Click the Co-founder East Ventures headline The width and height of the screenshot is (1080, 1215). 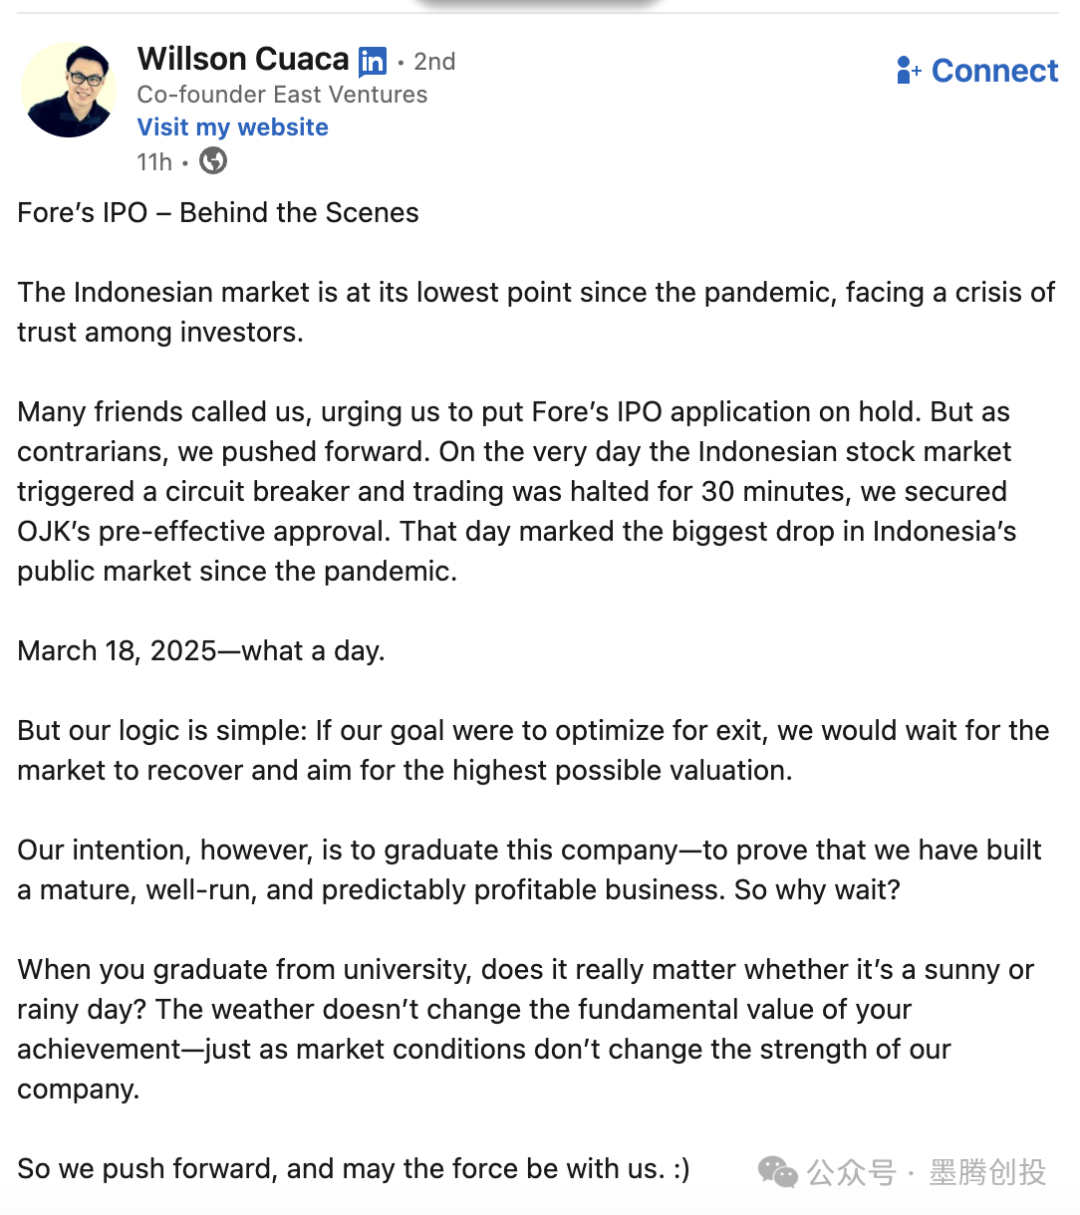point(282,94)
